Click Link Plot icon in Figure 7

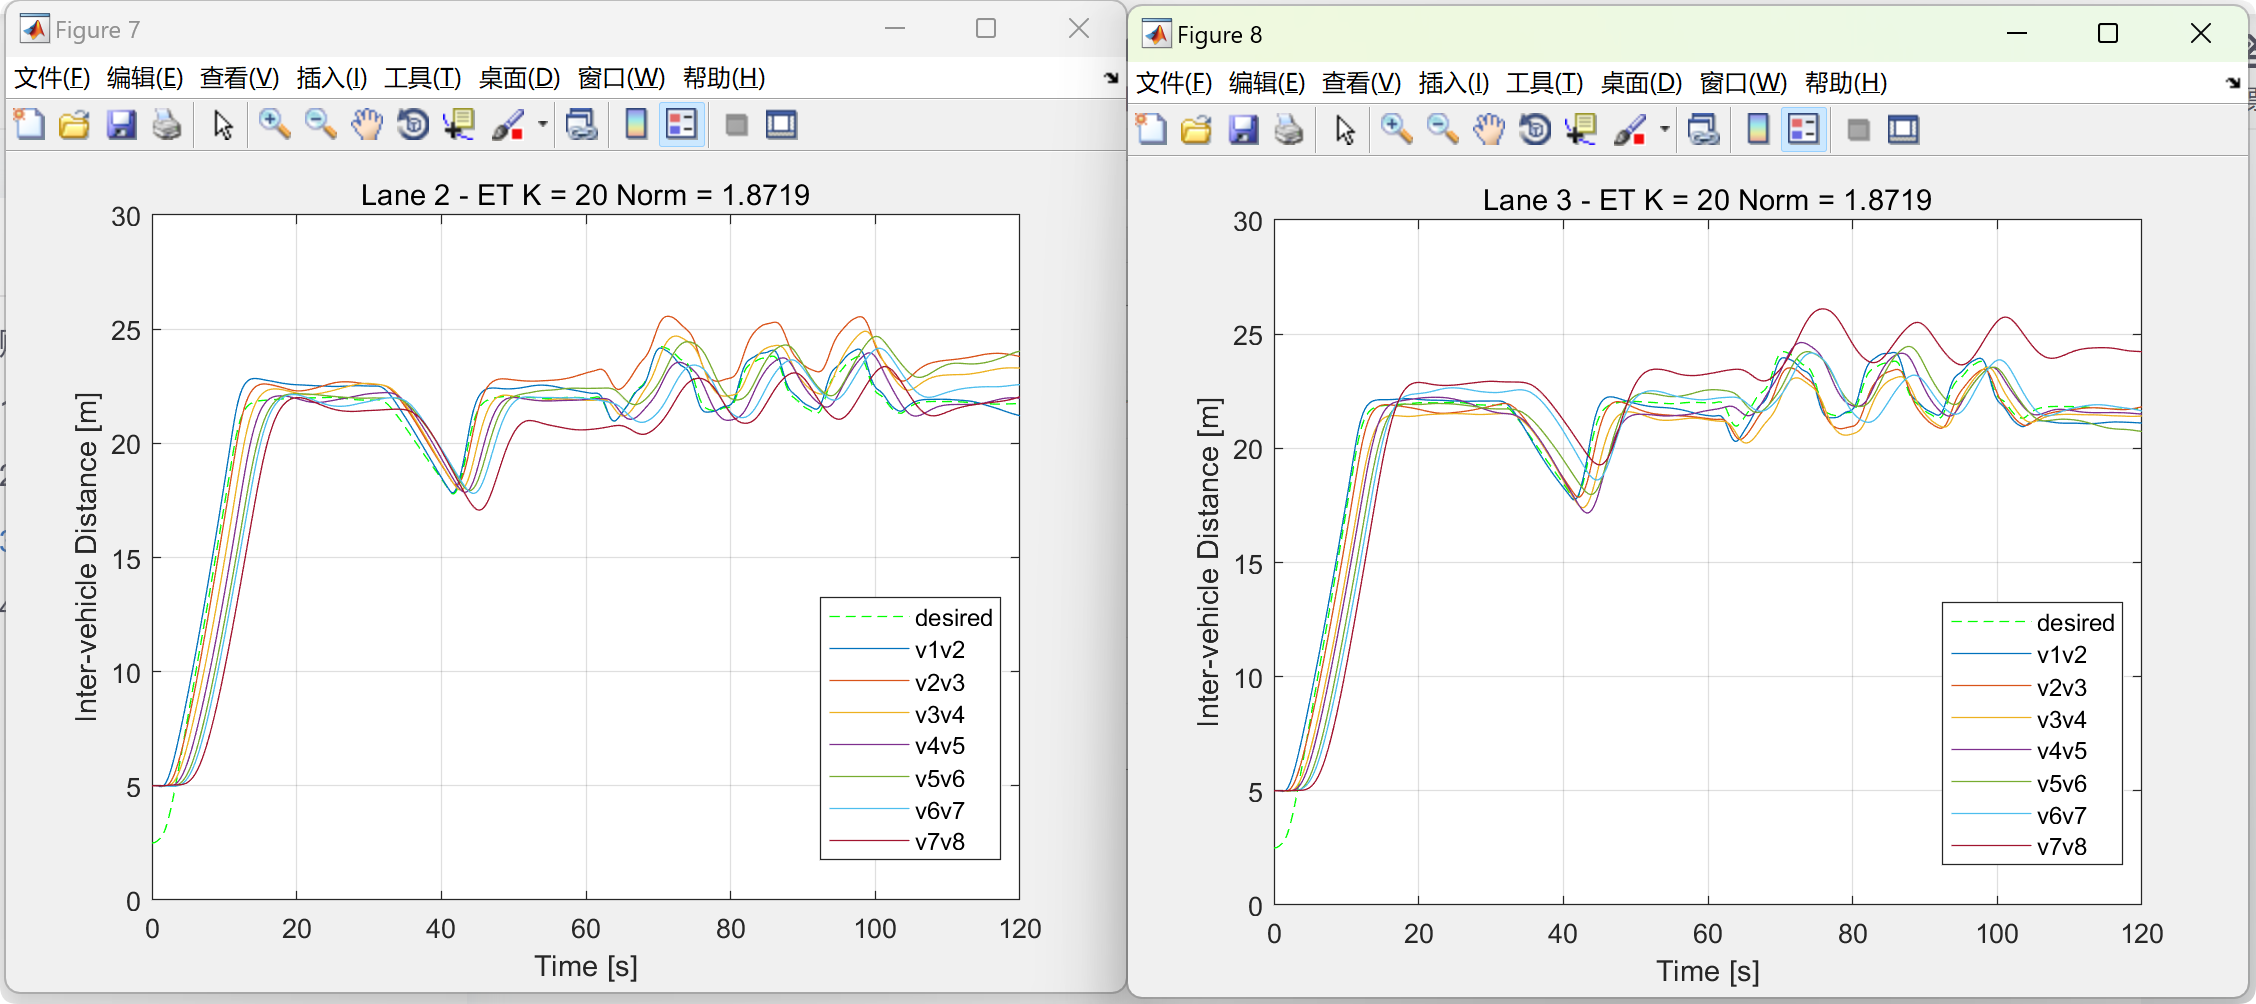pos(581,125)
